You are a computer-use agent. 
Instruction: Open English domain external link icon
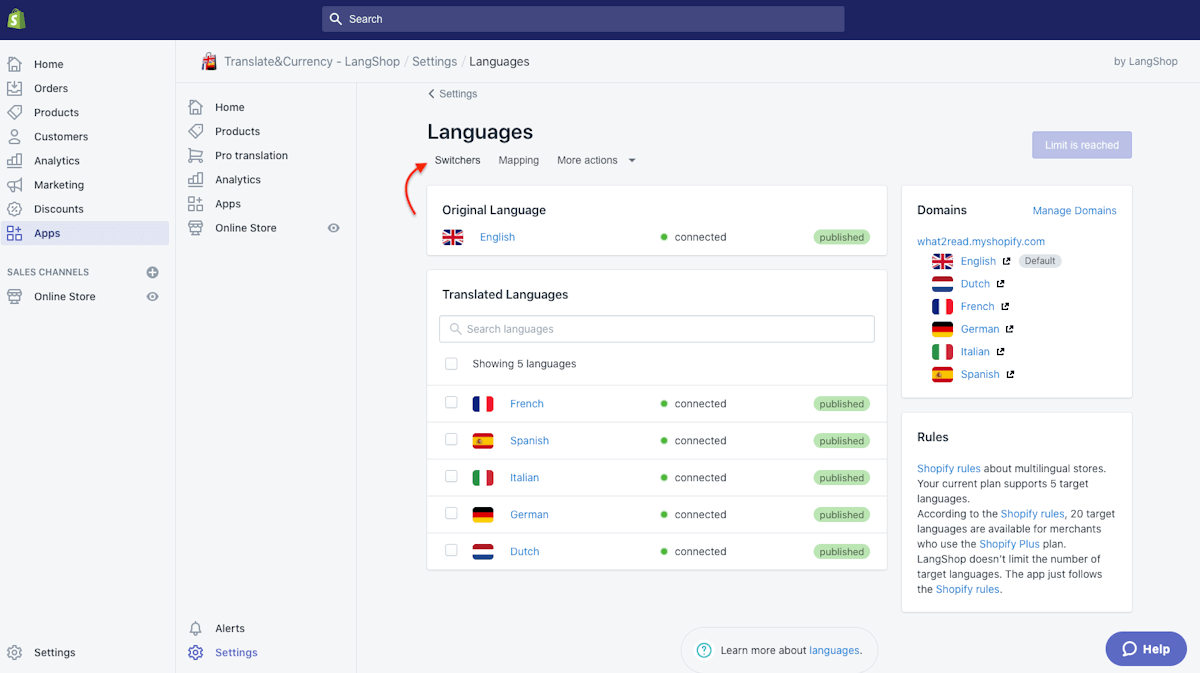[x=1006, y=261]
